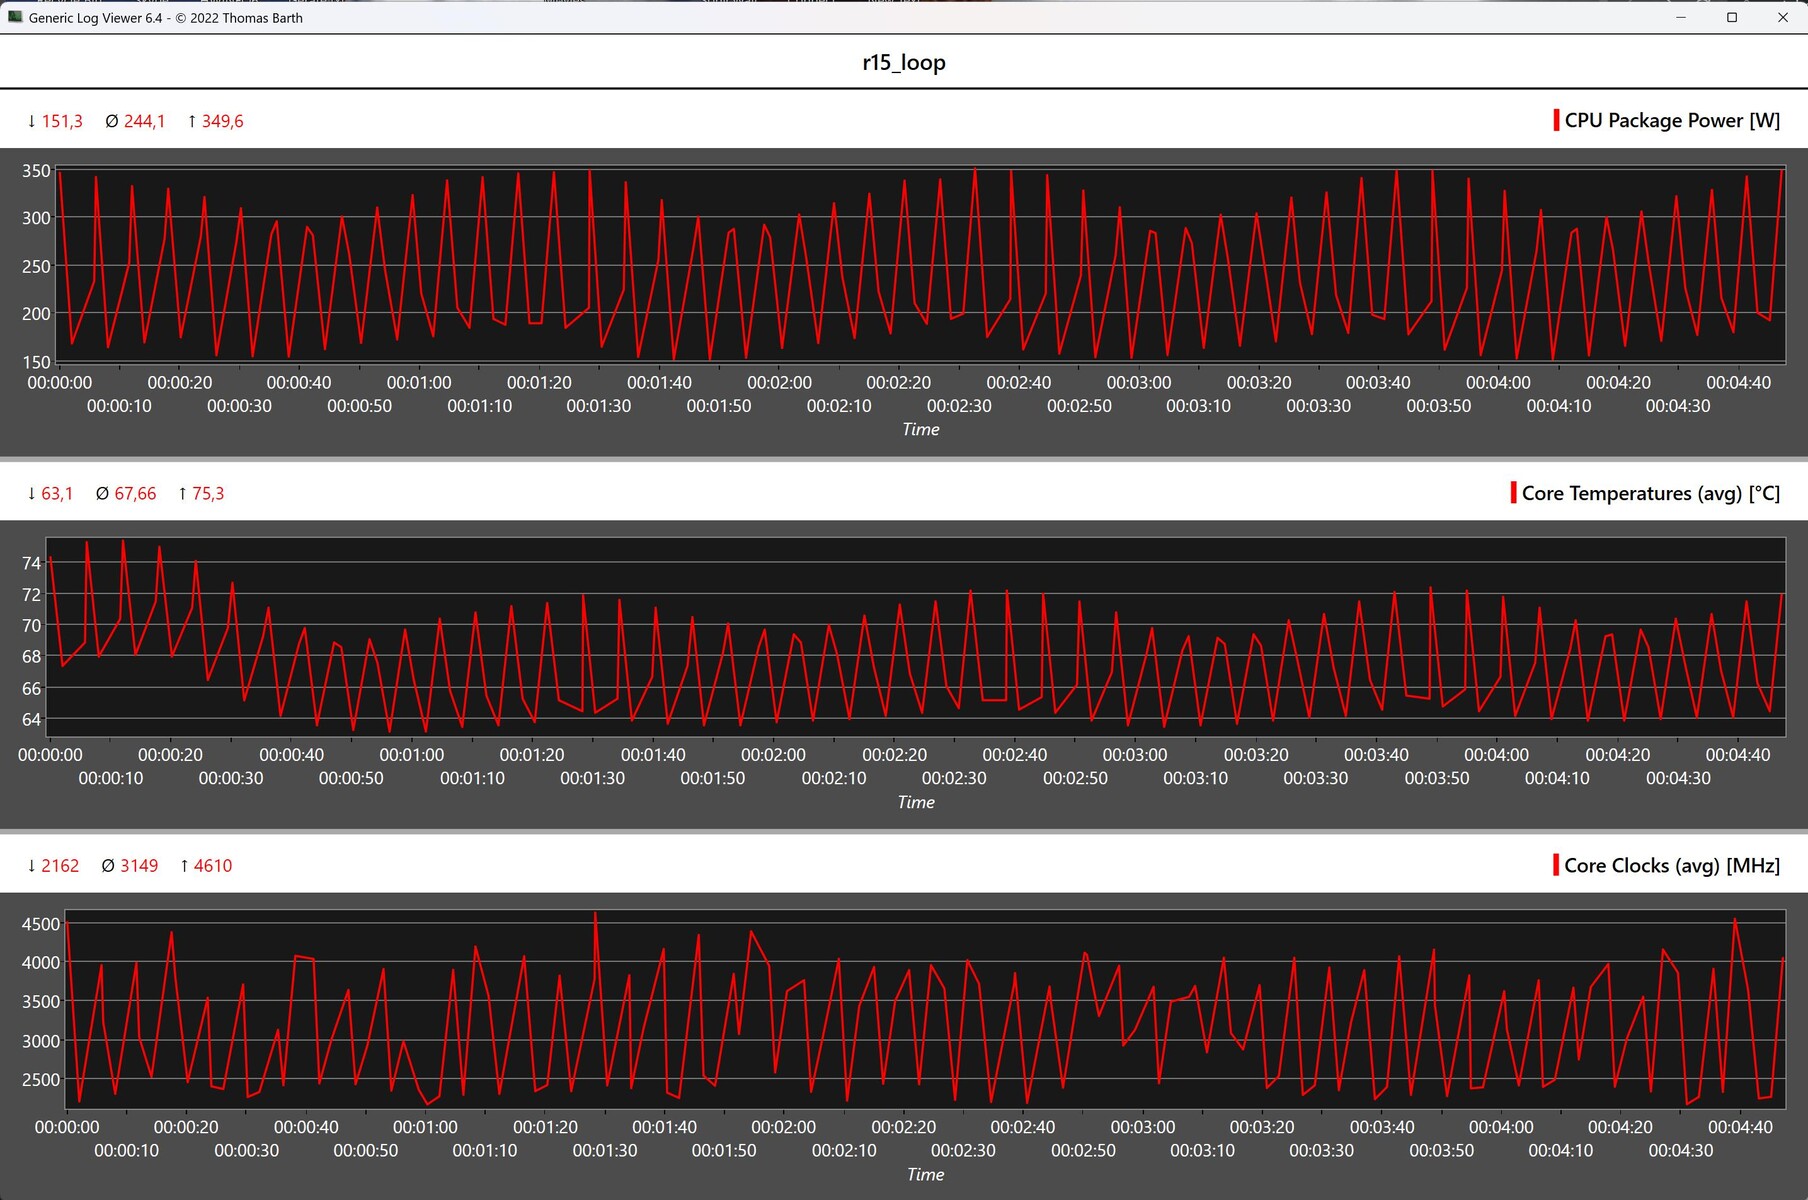Click the minimum power value 151,3

[x=61, y=121]
